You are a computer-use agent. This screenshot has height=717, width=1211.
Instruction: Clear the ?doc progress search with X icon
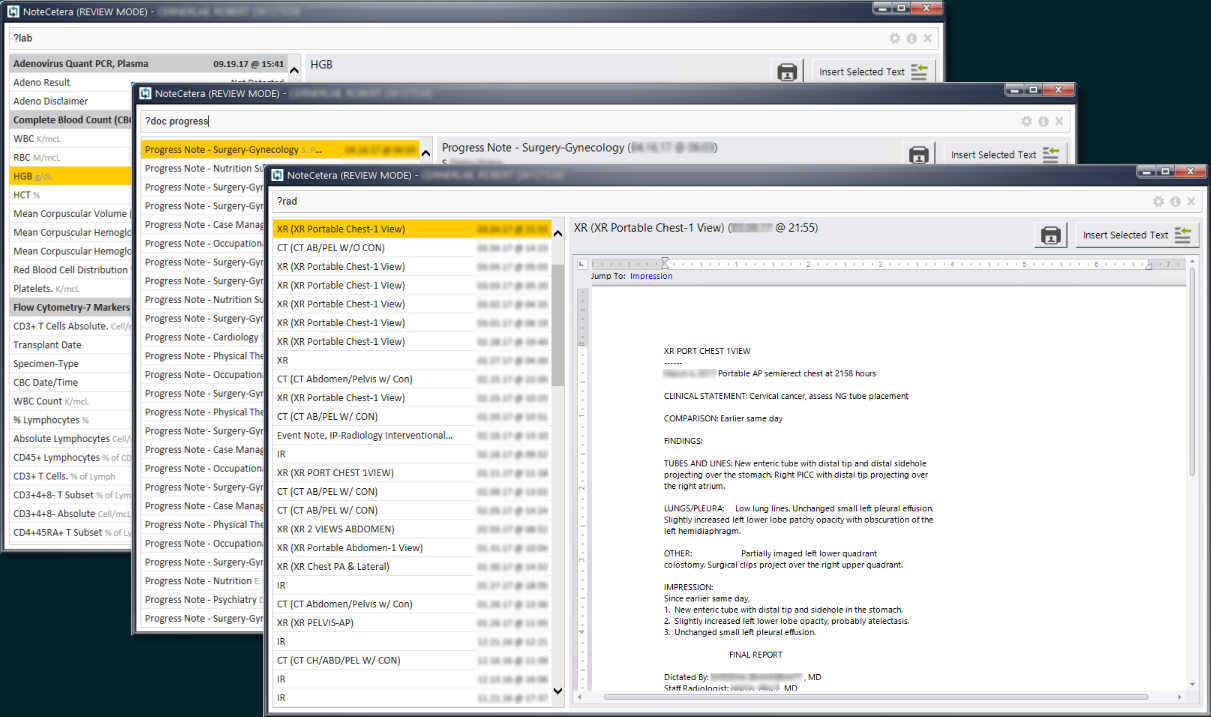coord(1059,121)
